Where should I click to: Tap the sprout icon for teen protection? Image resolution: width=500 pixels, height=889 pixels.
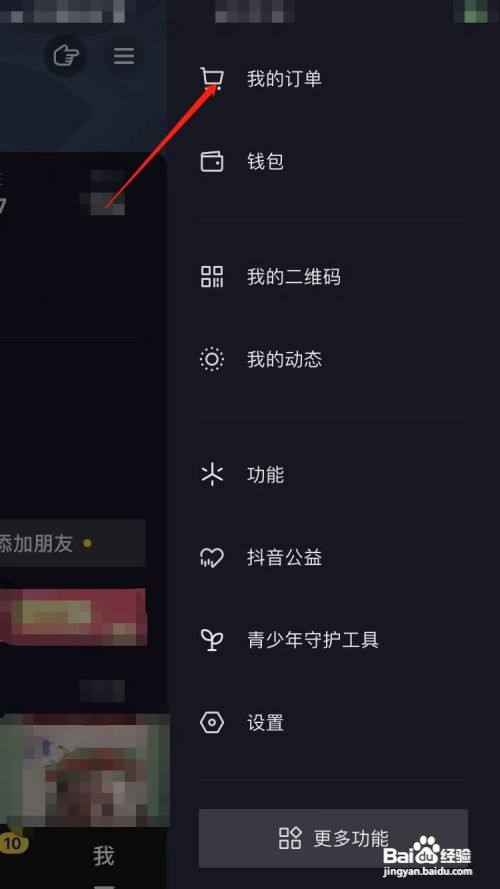click(212, 640)
